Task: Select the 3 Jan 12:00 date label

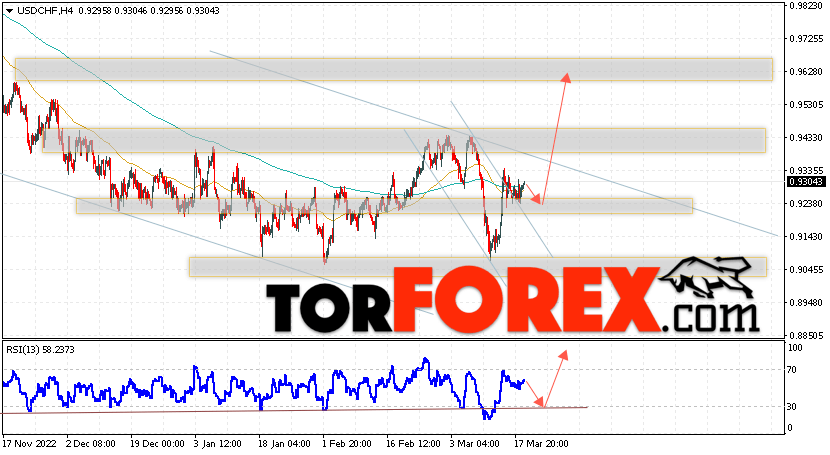Action: point(218,443)
